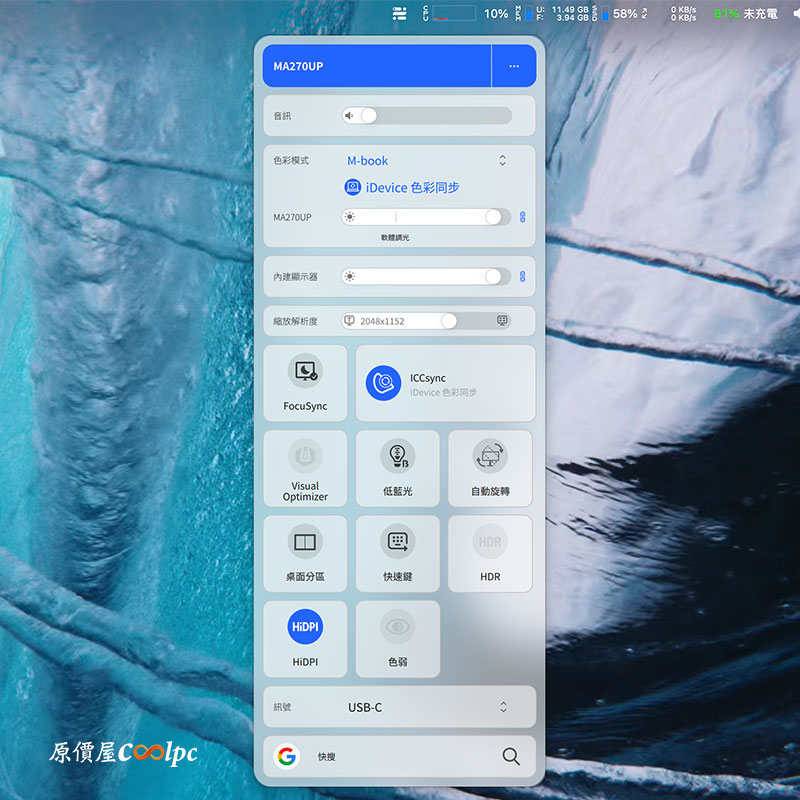Screen dimensions: 800x800
Task: Select the MA270UP monitor header
Action: coord(376,66)
